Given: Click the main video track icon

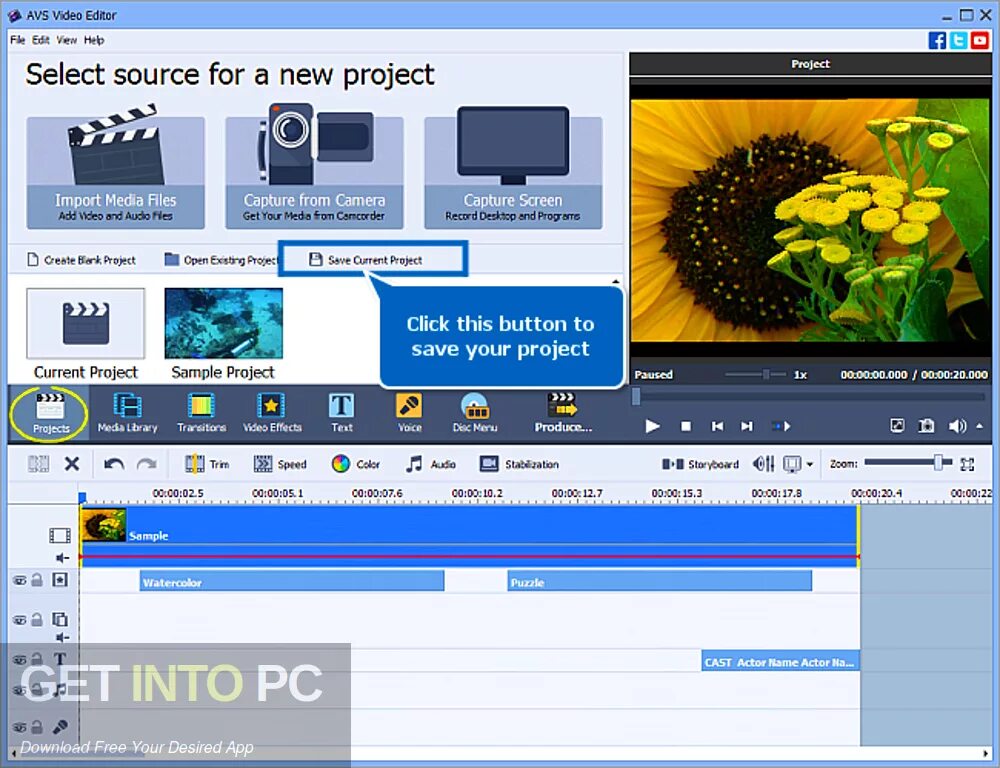Looking at the screenshot, I should tap(60, 535).
